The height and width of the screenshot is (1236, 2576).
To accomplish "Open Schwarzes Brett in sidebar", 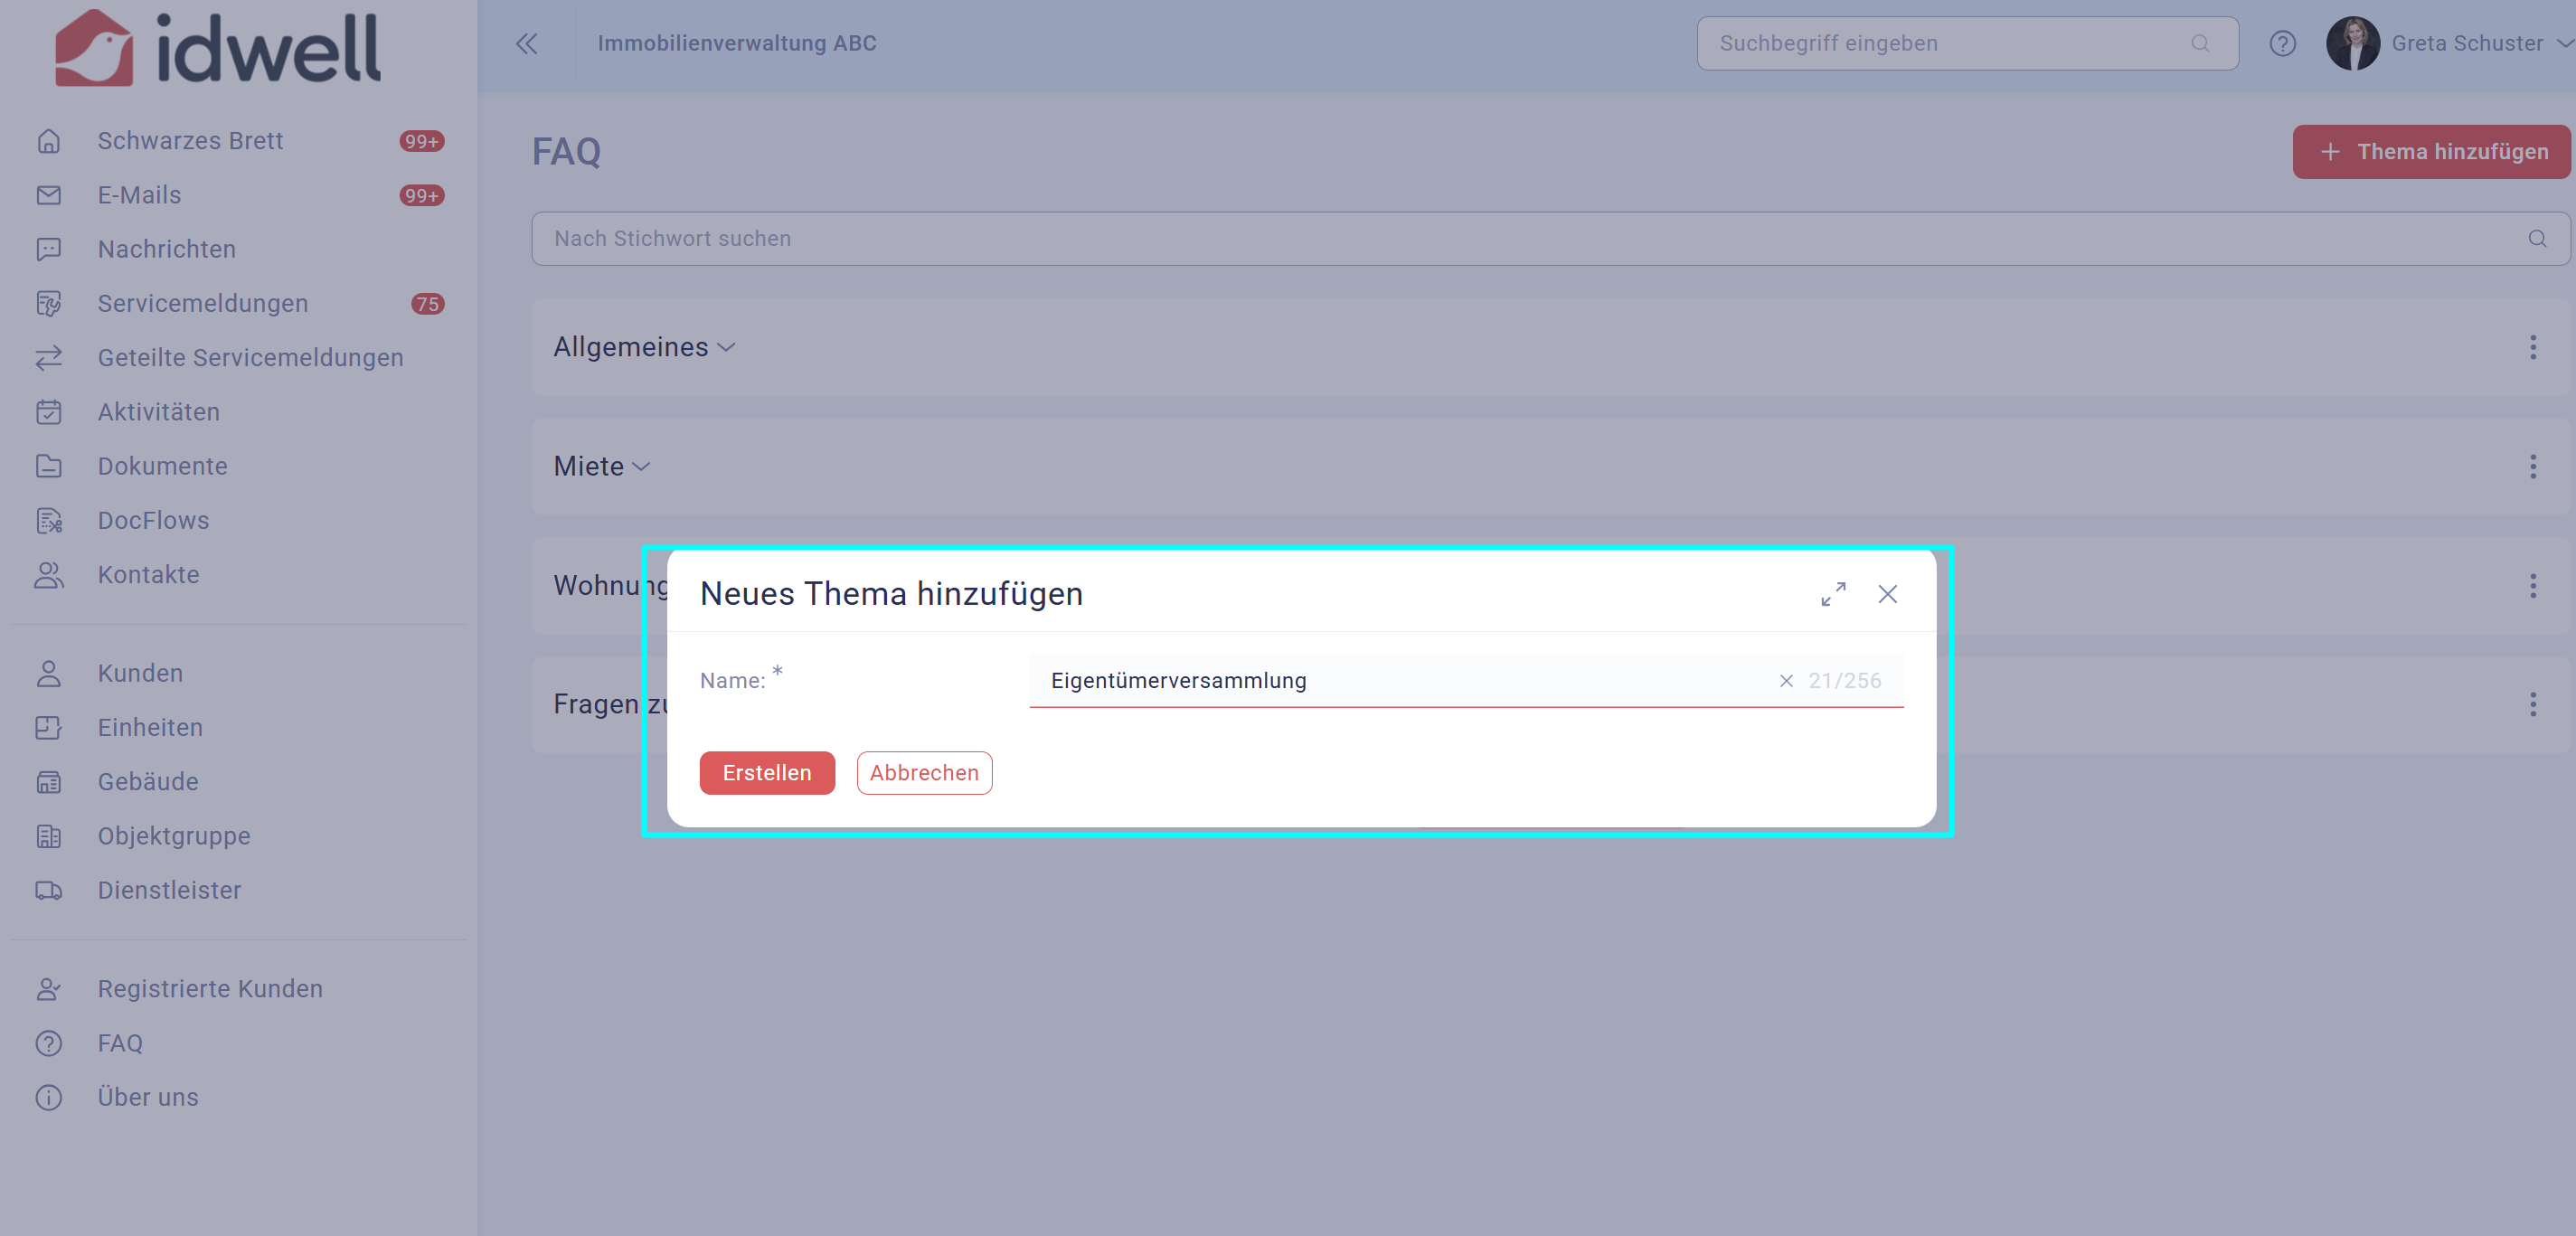I will tap(190, 141).
